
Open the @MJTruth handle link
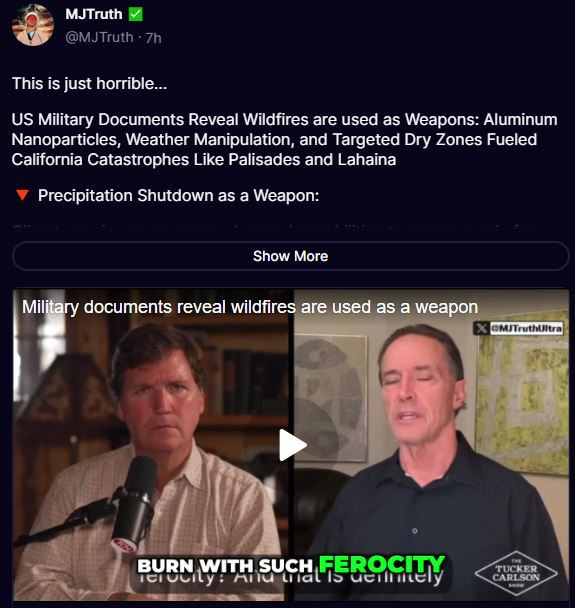(99, 38)
